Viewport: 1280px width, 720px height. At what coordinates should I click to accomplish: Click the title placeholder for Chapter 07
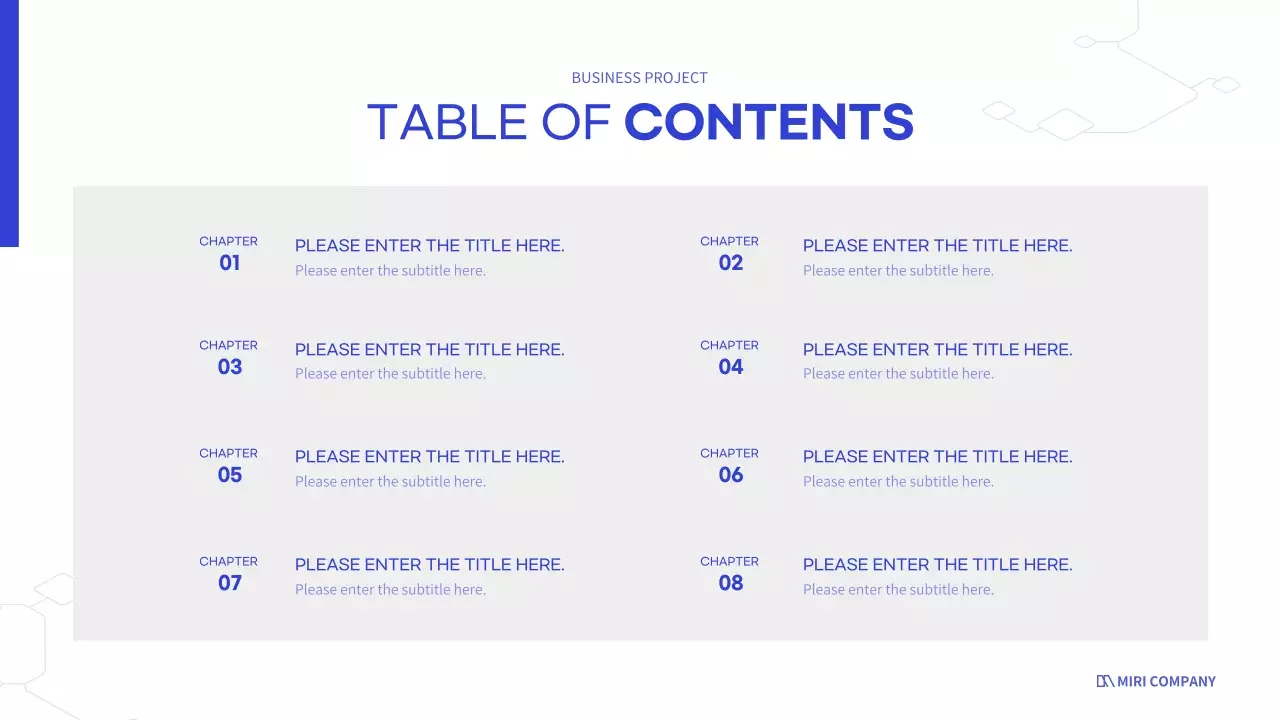tap(429, 565)
